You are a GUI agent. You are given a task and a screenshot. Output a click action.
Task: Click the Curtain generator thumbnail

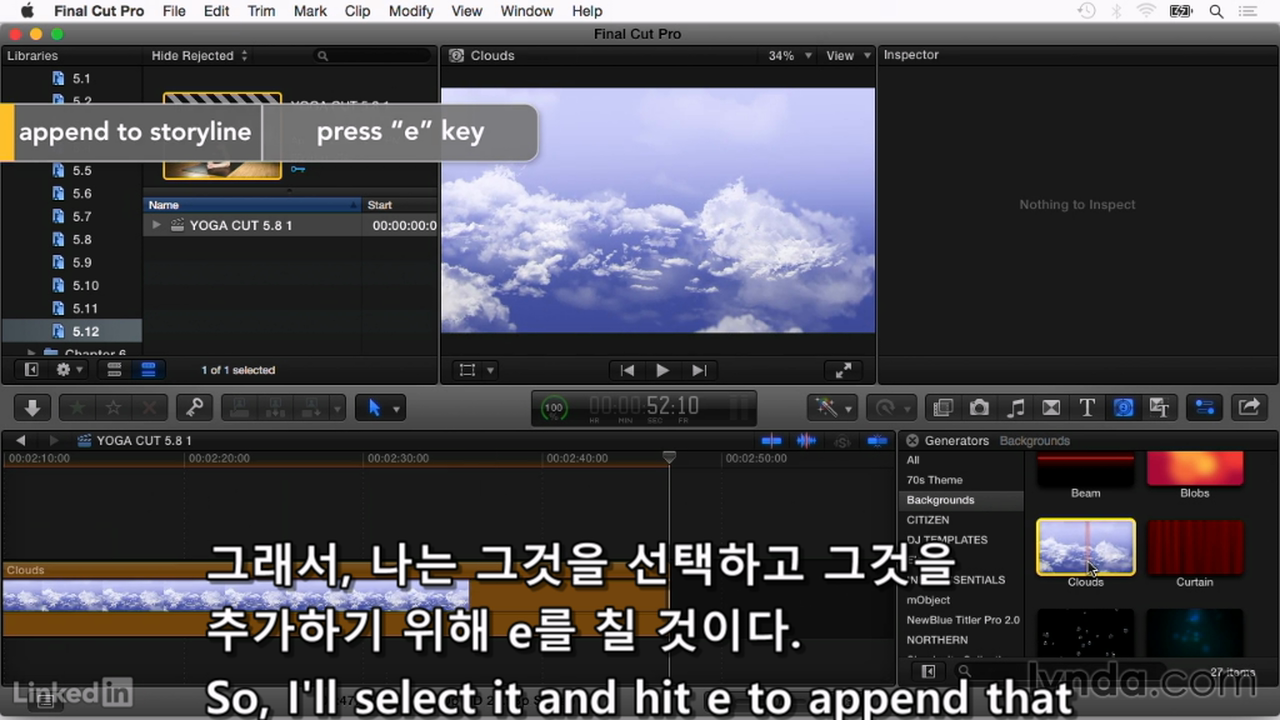click(x=1194, y=547)
